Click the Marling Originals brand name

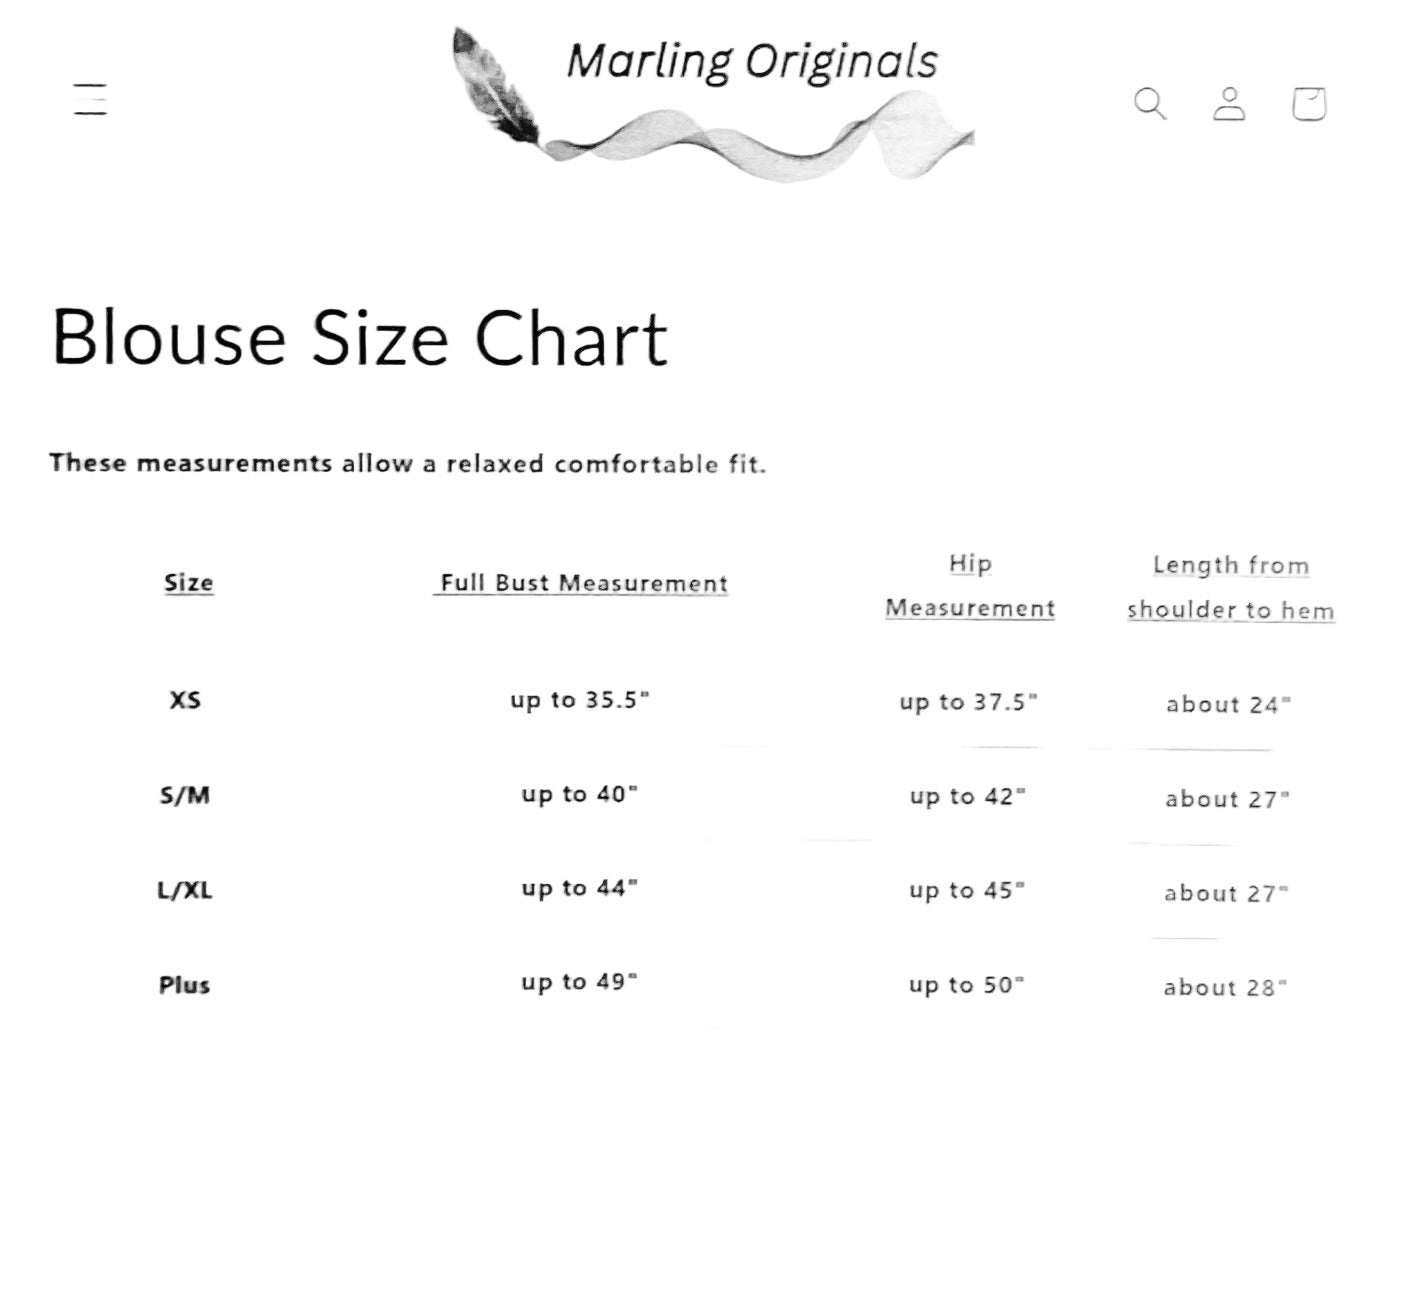(x=752, y=60)
